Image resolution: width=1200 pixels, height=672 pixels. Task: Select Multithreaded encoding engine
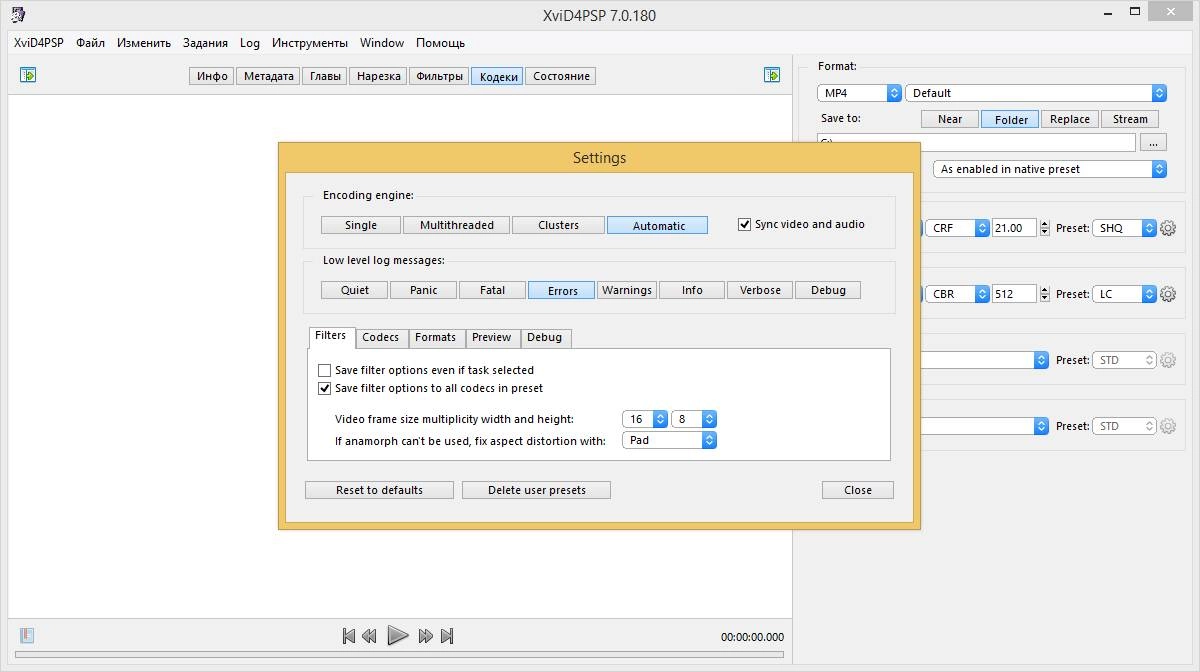tap(457, 225)
